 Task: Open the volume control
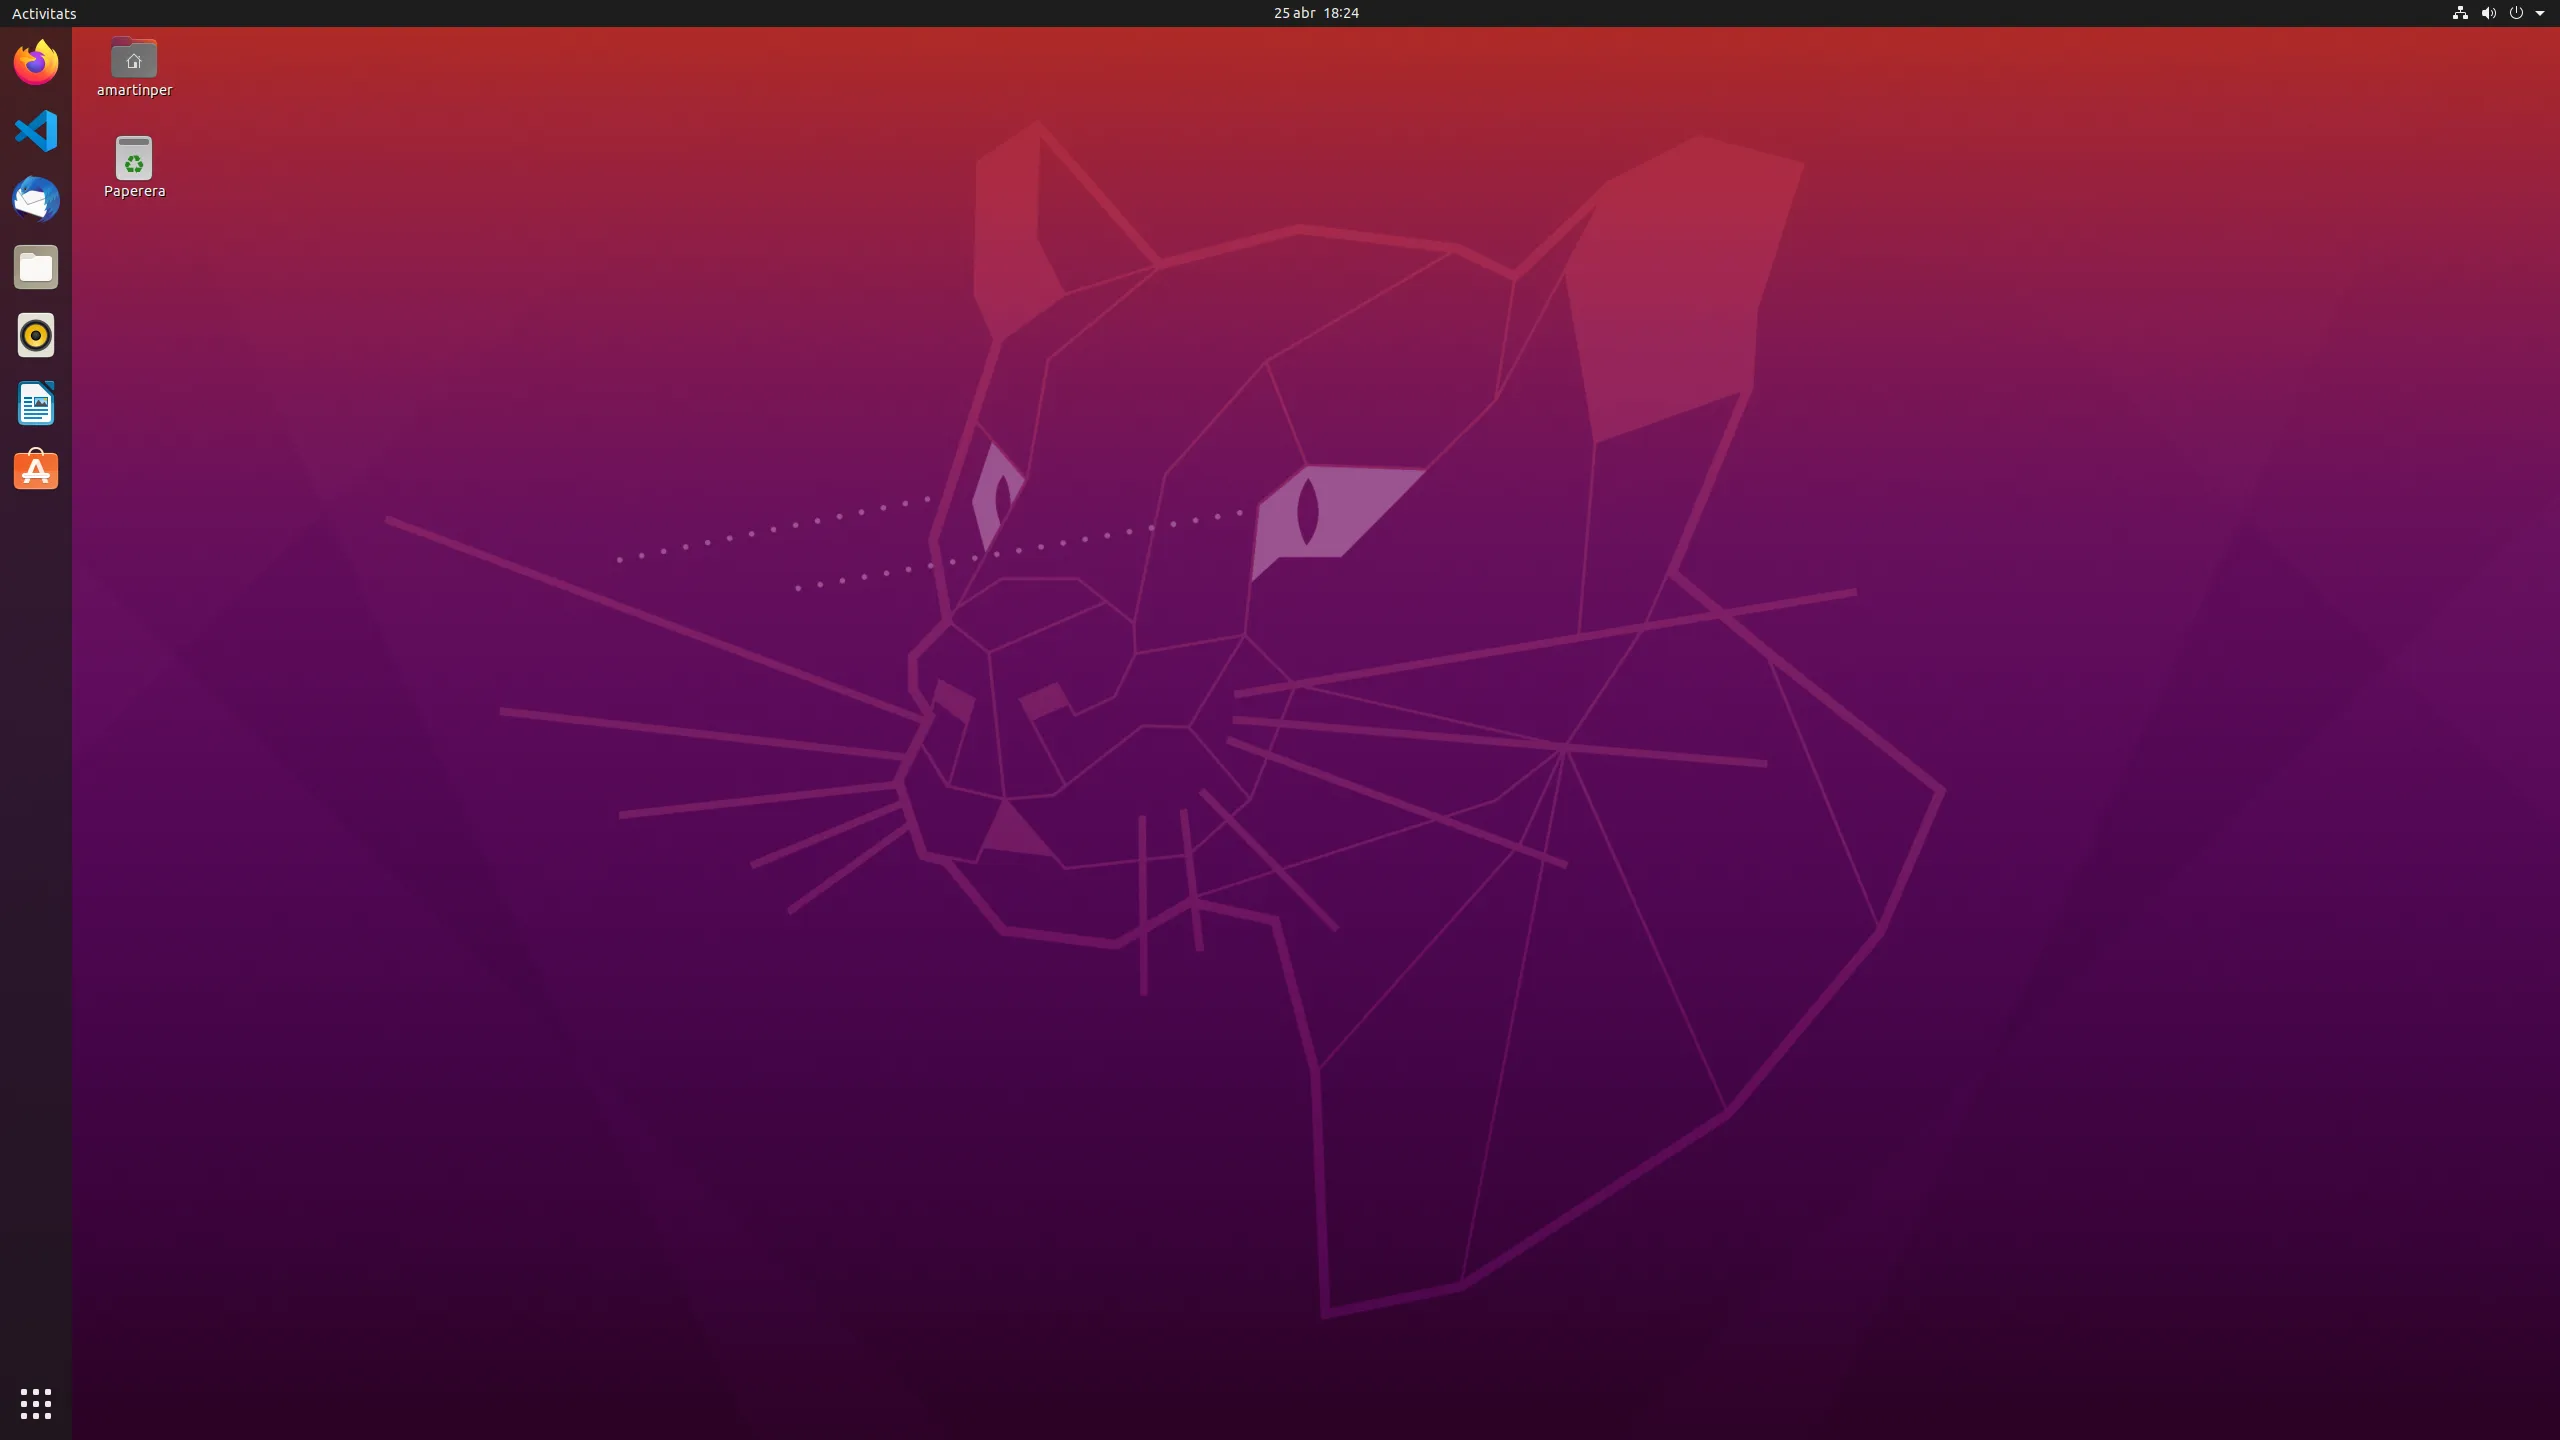[x=2488, y=13]
